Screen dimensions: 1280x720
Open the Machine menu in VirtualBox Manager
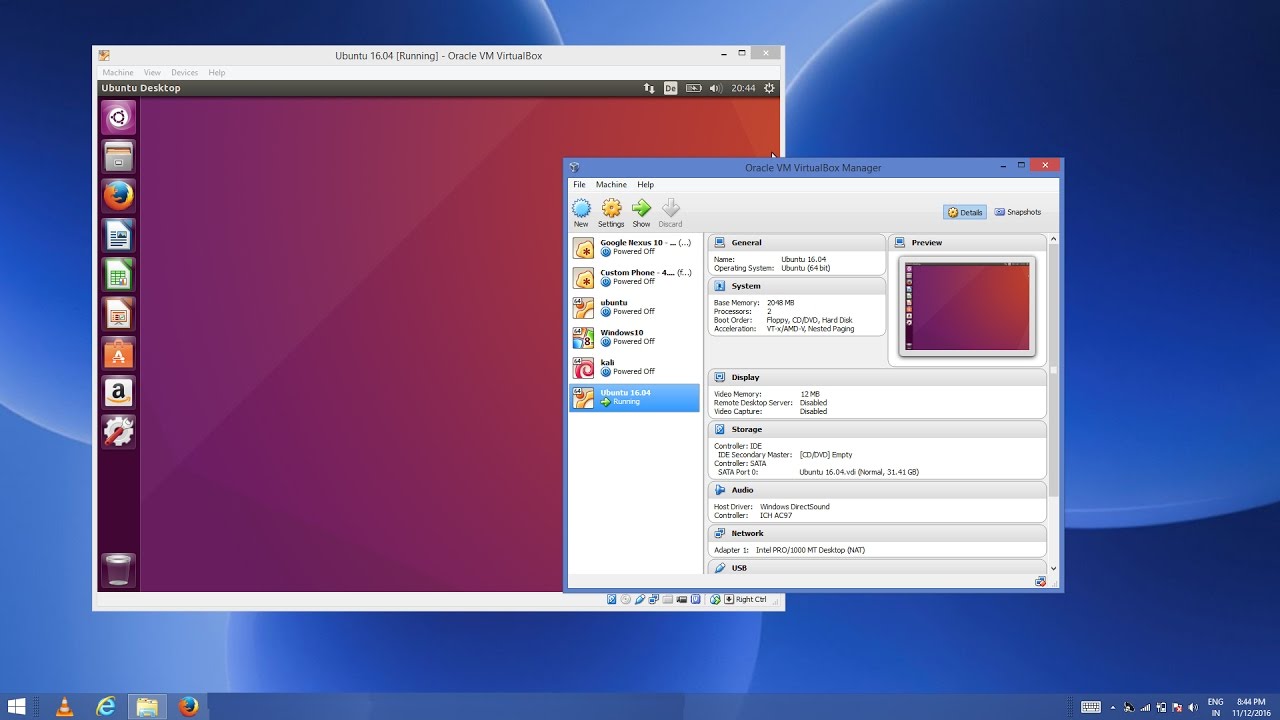[x=611, y=185]
